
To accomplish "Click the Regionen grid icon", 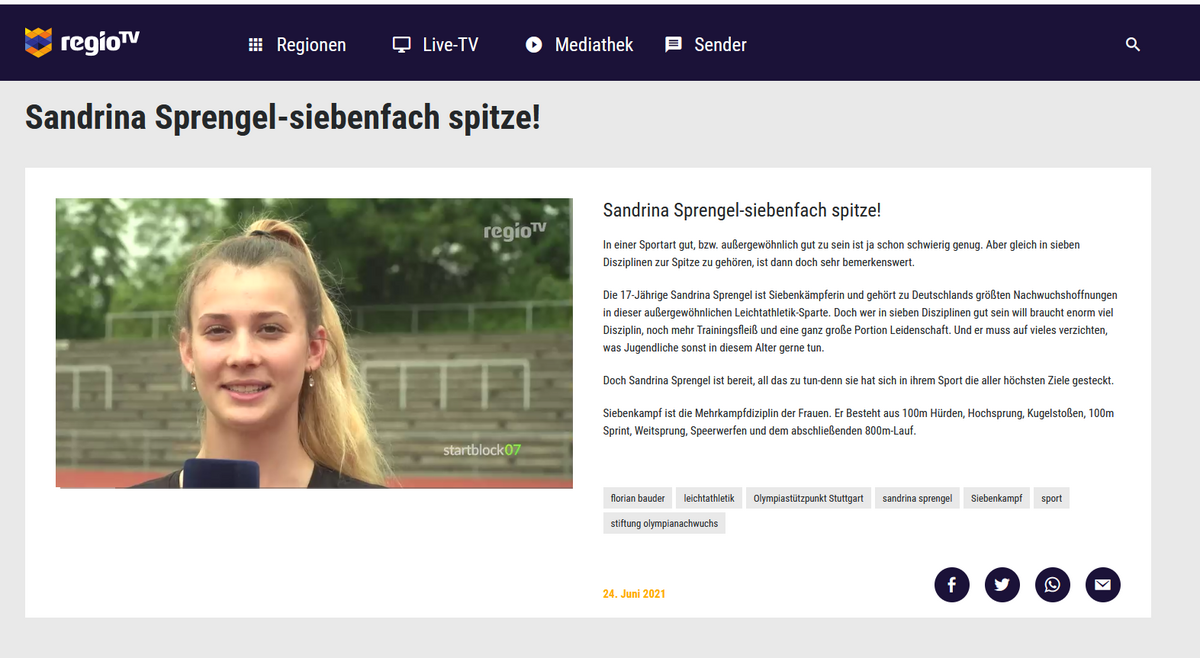I will point(255,45).
